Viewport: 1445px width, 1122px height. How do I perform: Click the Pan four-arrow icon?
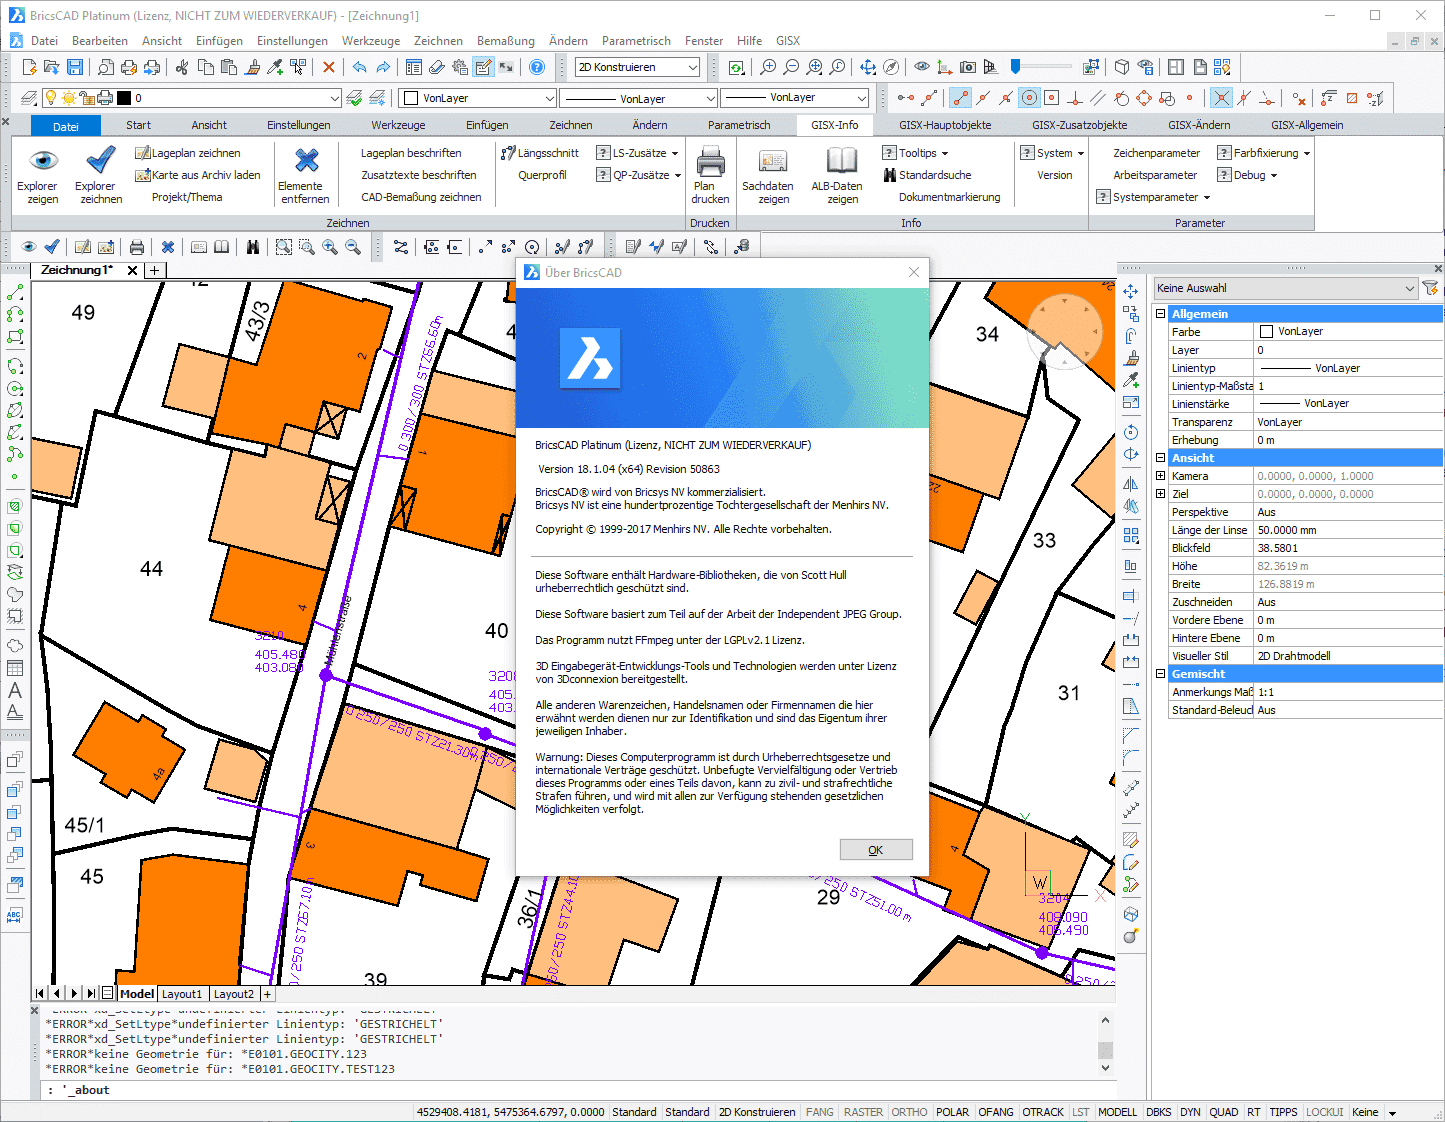[x=867, y=67]
